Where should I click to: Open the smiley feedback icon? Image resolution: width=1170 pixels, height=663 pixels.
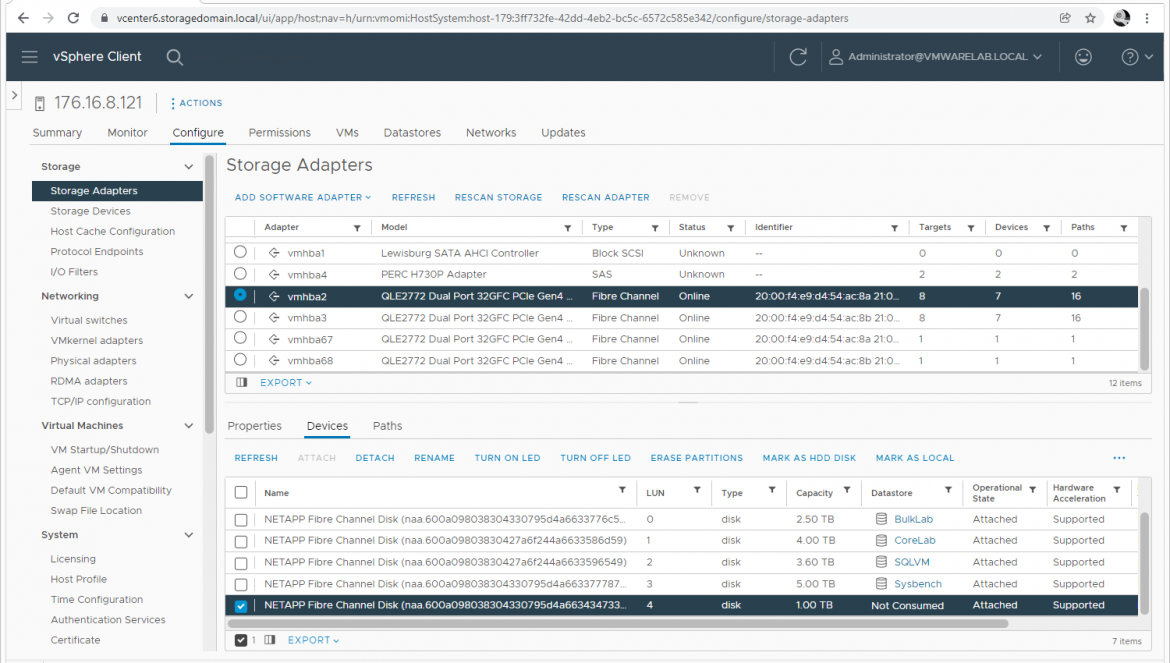tap(1083, 57)
